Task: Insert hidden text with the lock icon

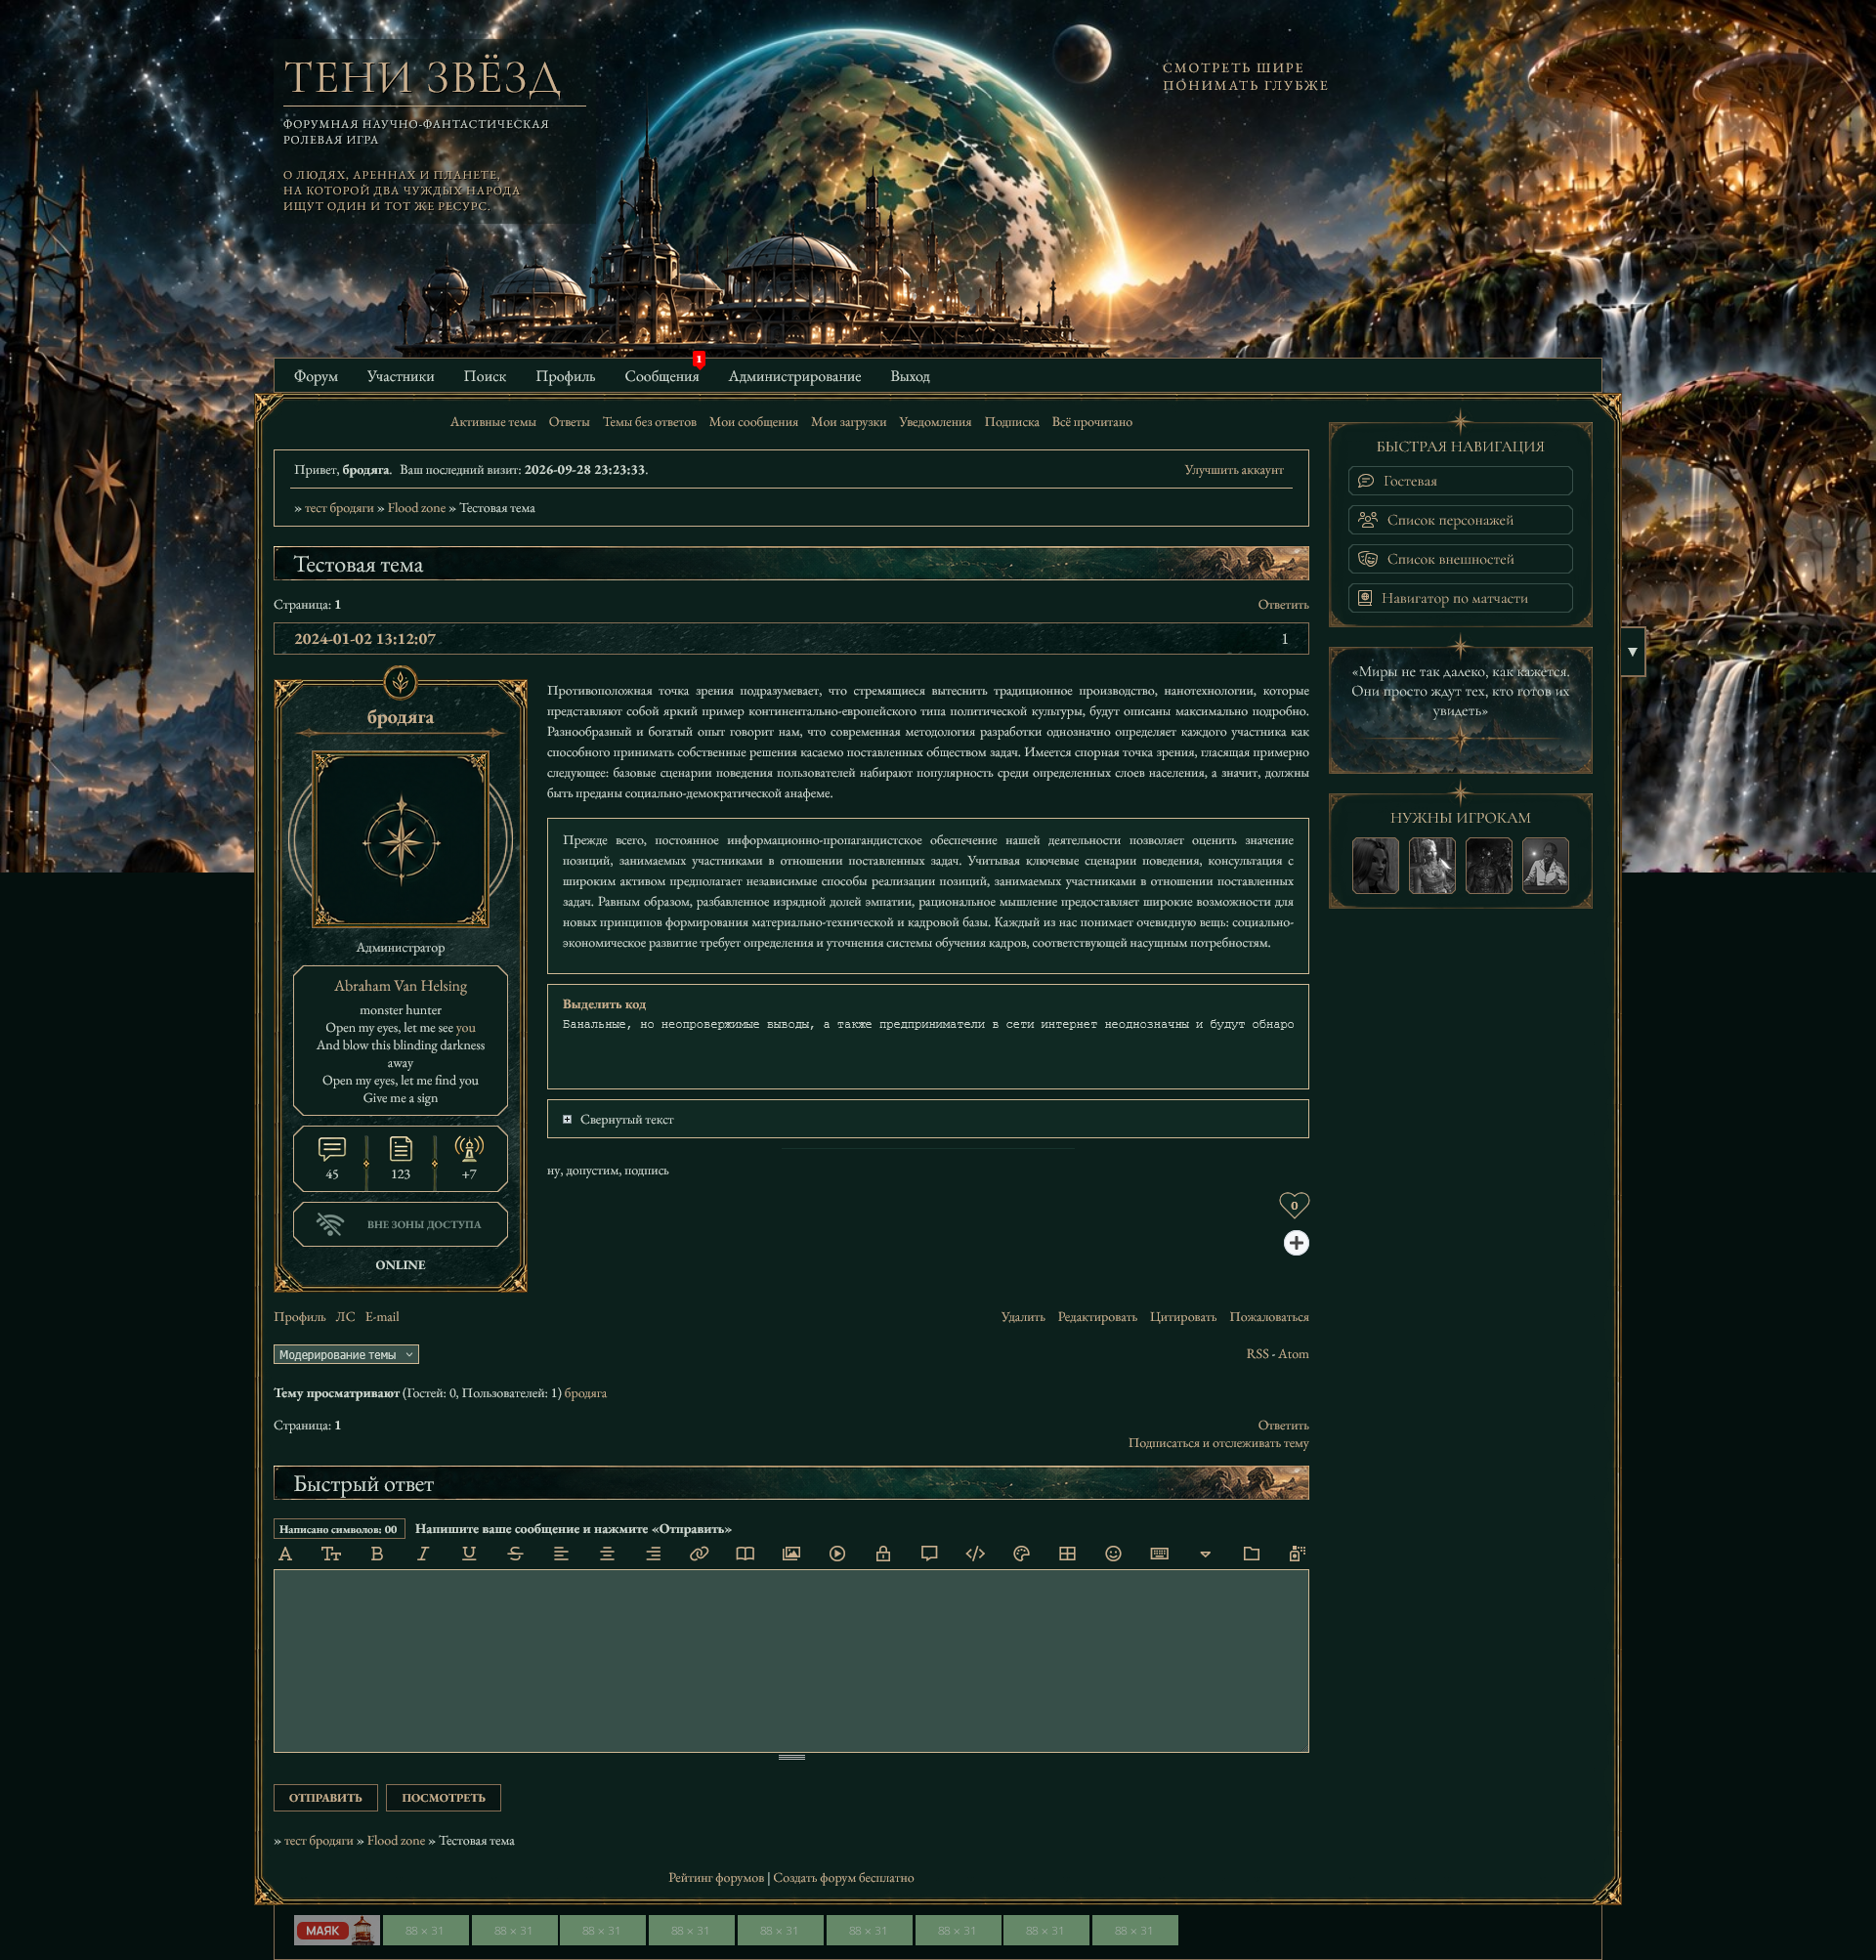Action: (x=883, y=1553)
